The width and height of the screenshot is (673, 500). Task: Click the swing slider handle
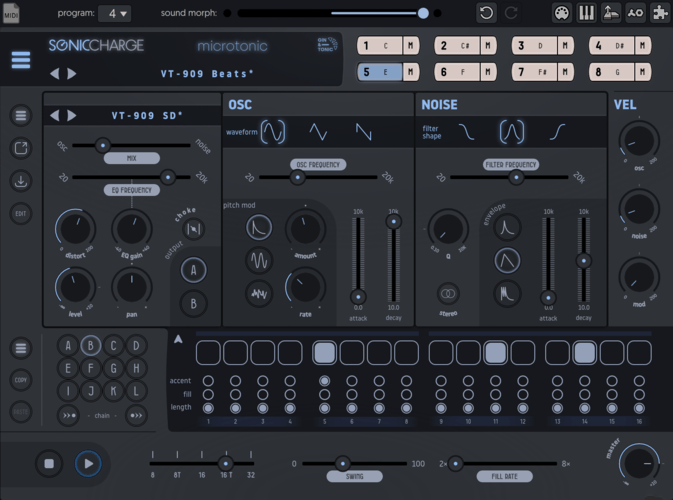coord(342,463)
